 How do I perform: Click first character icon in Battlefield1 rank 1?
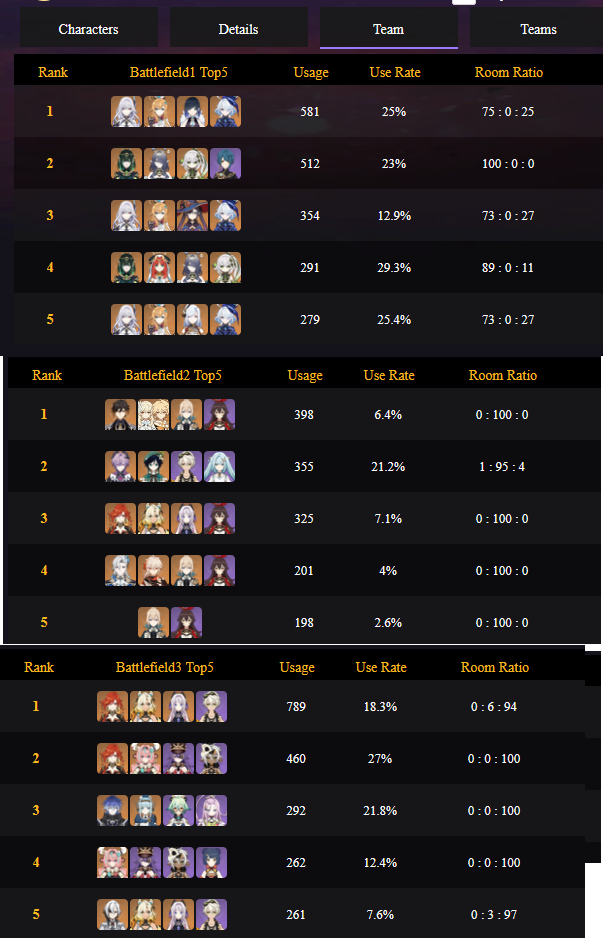126,111
